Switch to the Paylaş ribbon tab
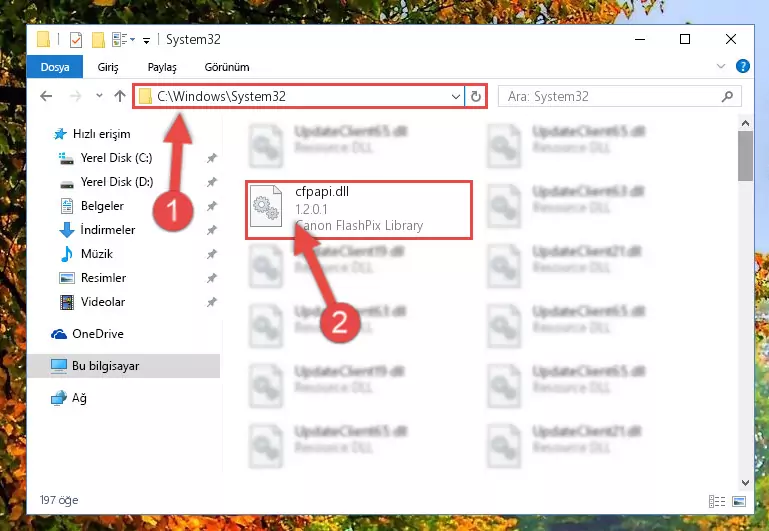Screen dimensions: 769x531 (x=162, y=67)
